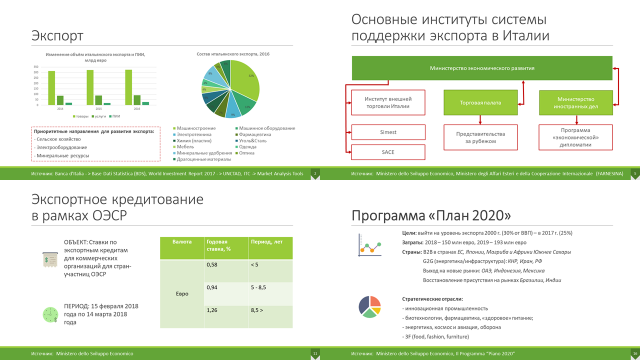The width and height of the screenshot is (640, 360).
Task: Click the SACE box
Action: (x=388, y=152)
